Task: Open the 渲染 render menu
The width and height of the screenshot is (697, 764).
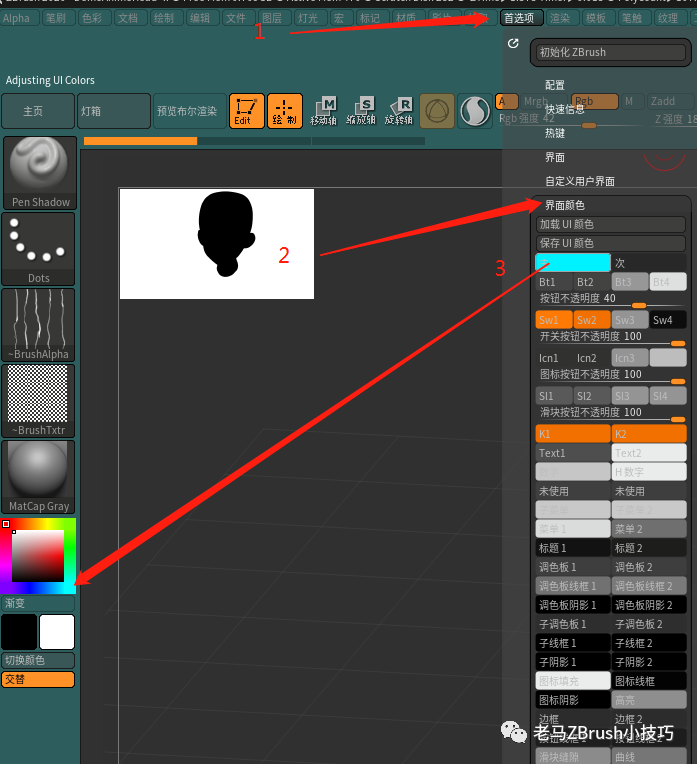Action: tap(560, 18)
